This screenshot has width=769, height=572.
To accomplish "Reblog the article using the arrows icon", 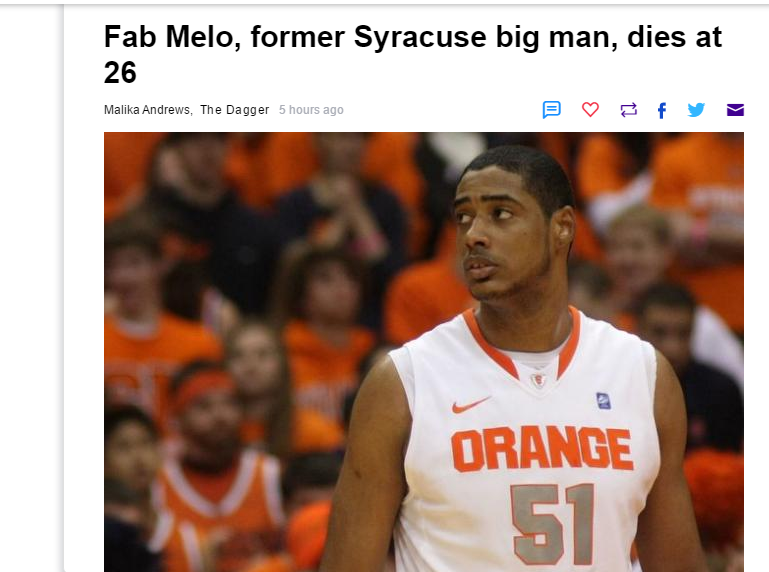I will [x=628, y=110].
